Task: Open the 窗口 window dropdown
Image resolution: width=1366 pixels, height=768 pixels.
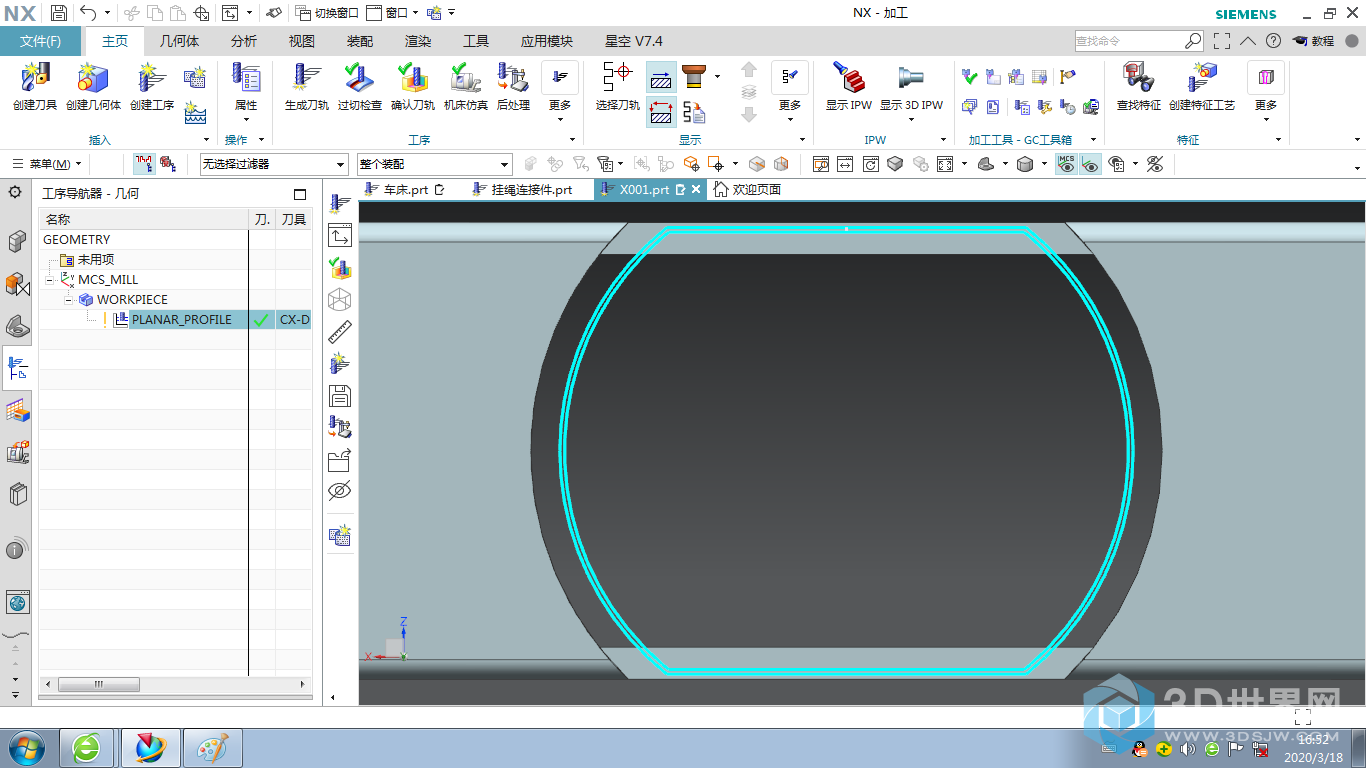Action: [392, 13]
